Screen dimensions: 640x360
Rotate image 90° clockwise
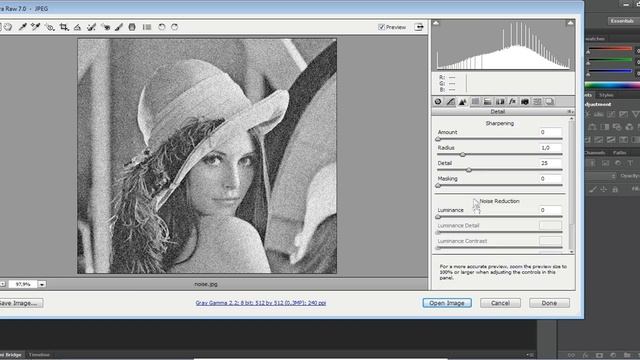point(175,27)
